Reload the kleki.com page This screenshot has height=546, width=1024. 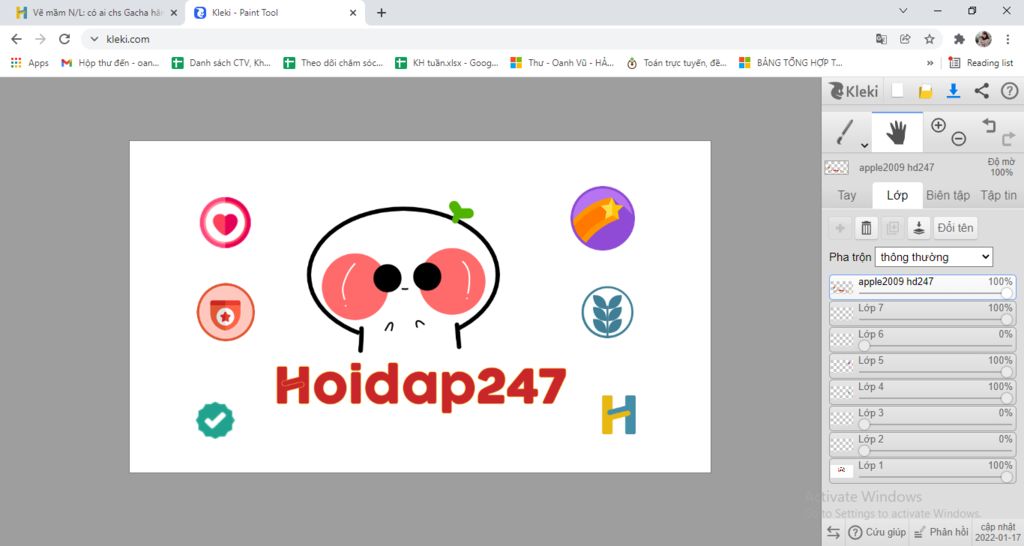click(64, 39)
